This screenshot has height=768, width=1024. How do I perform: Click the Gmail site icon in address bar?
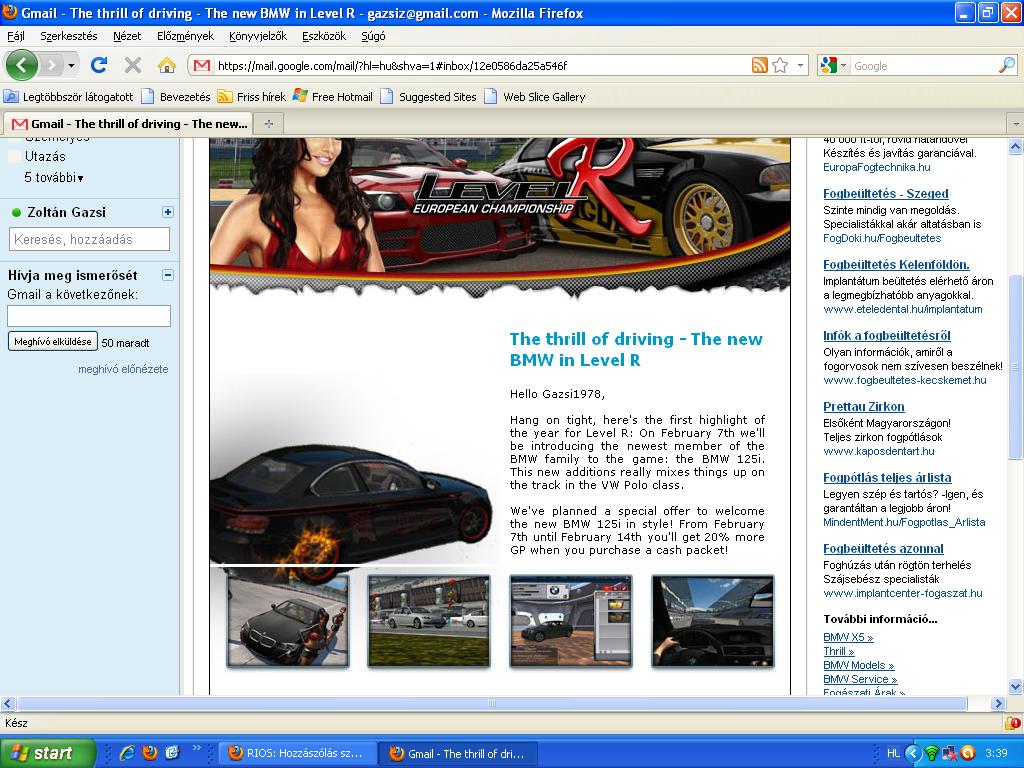point(202,65)
